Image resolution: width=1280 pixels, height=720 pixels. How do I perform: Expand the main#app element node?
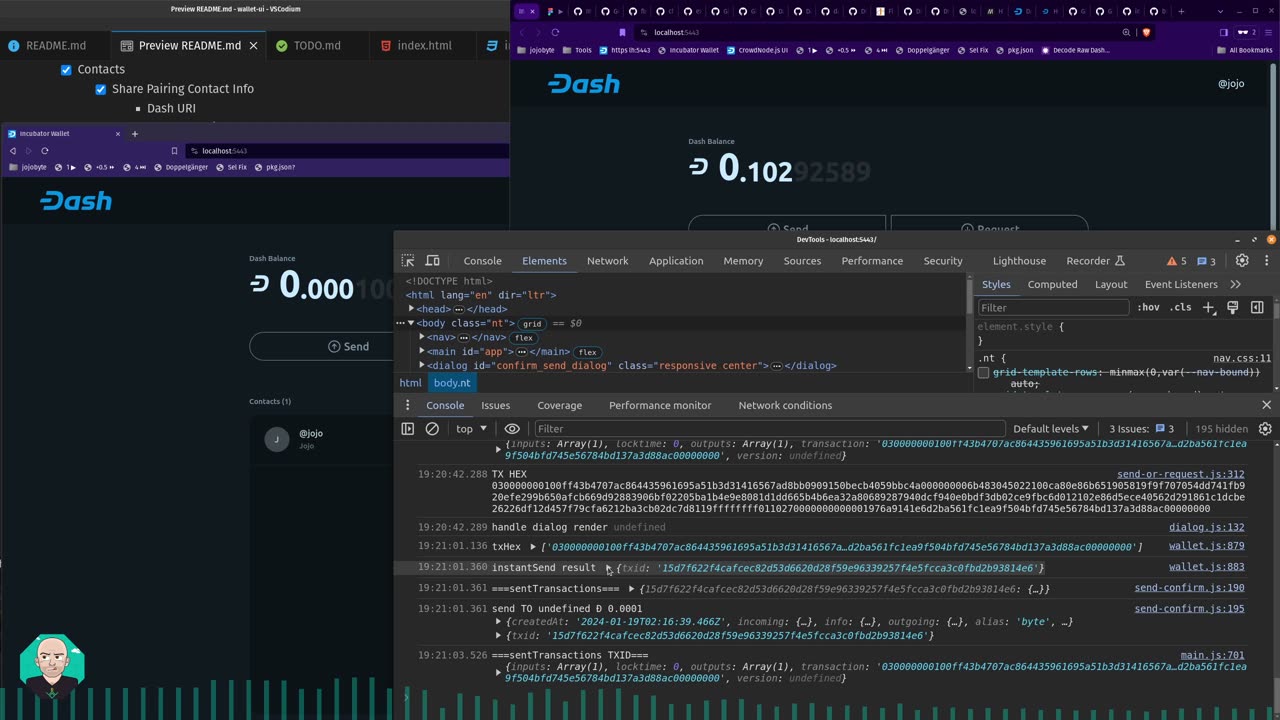422,351
